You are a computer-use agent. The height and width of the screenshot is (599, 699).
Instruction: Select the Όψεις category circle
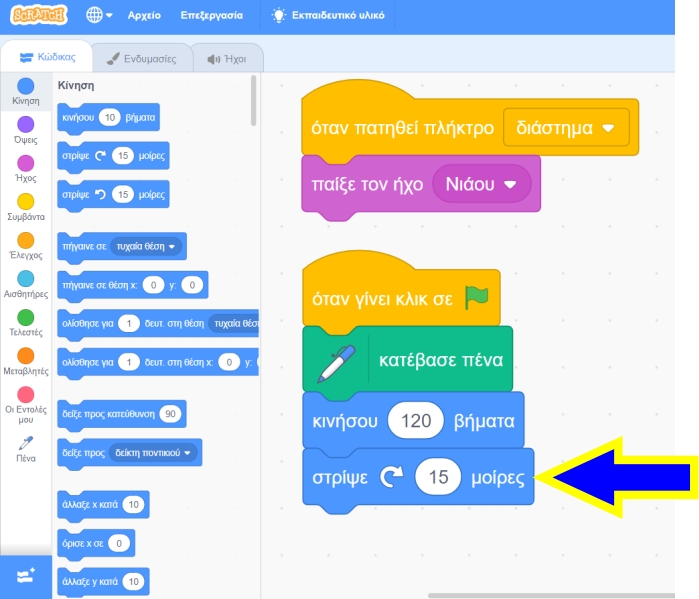click(25, 125)
